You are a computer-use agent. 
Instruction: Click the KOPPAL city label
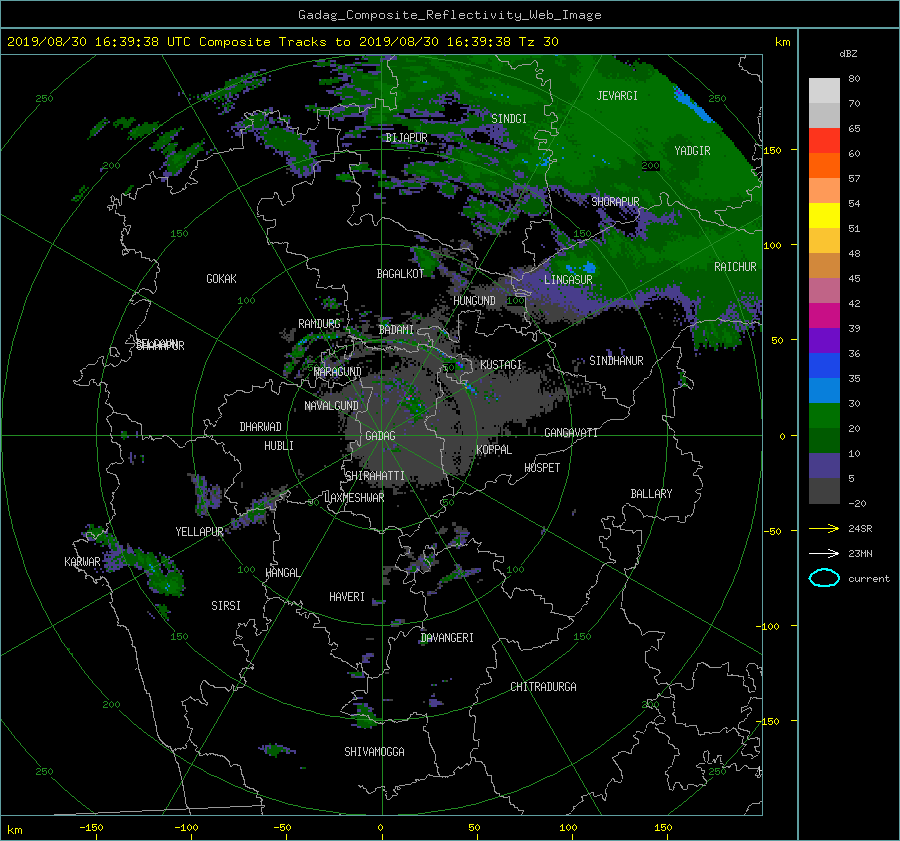point(494,450)
